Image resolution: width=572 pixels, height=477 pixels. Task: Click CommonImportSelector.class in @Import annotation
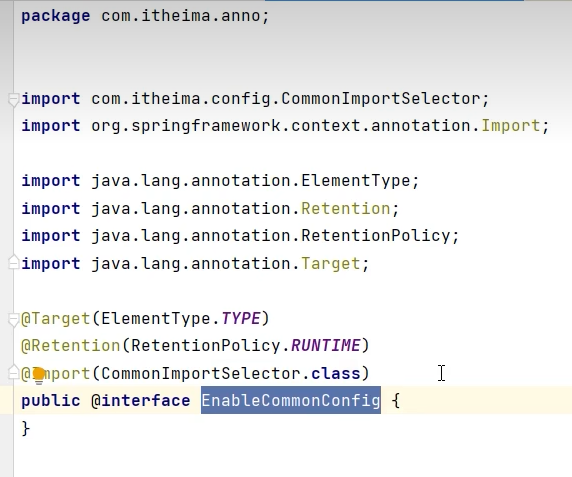[231, 373]
